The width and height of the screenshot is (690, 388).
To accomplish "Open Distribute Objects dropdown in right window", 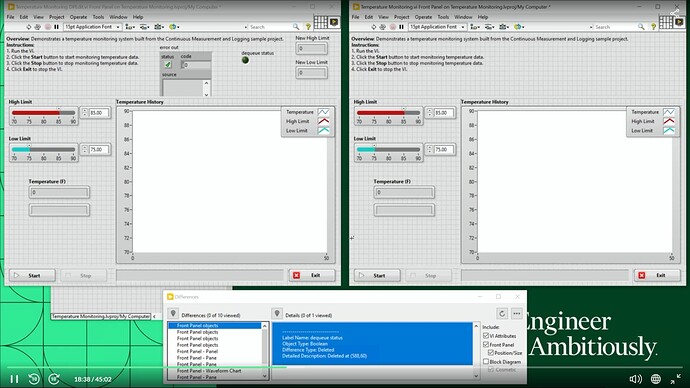I will [x=489, y=27].
